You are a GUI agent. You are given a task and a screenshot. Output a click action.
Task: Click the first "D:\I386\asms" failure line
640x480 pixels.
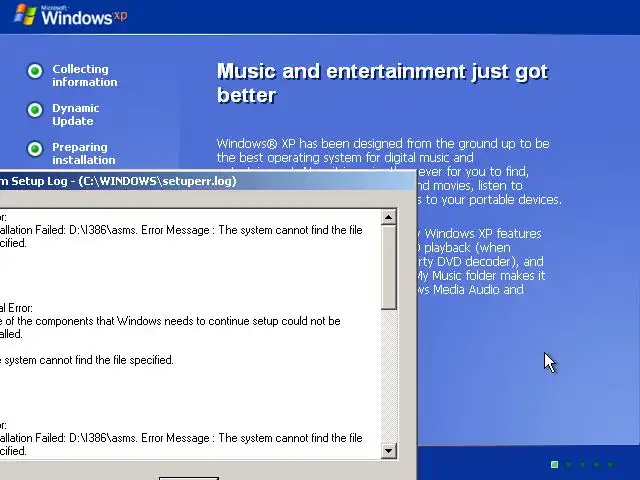click(181, 230)
